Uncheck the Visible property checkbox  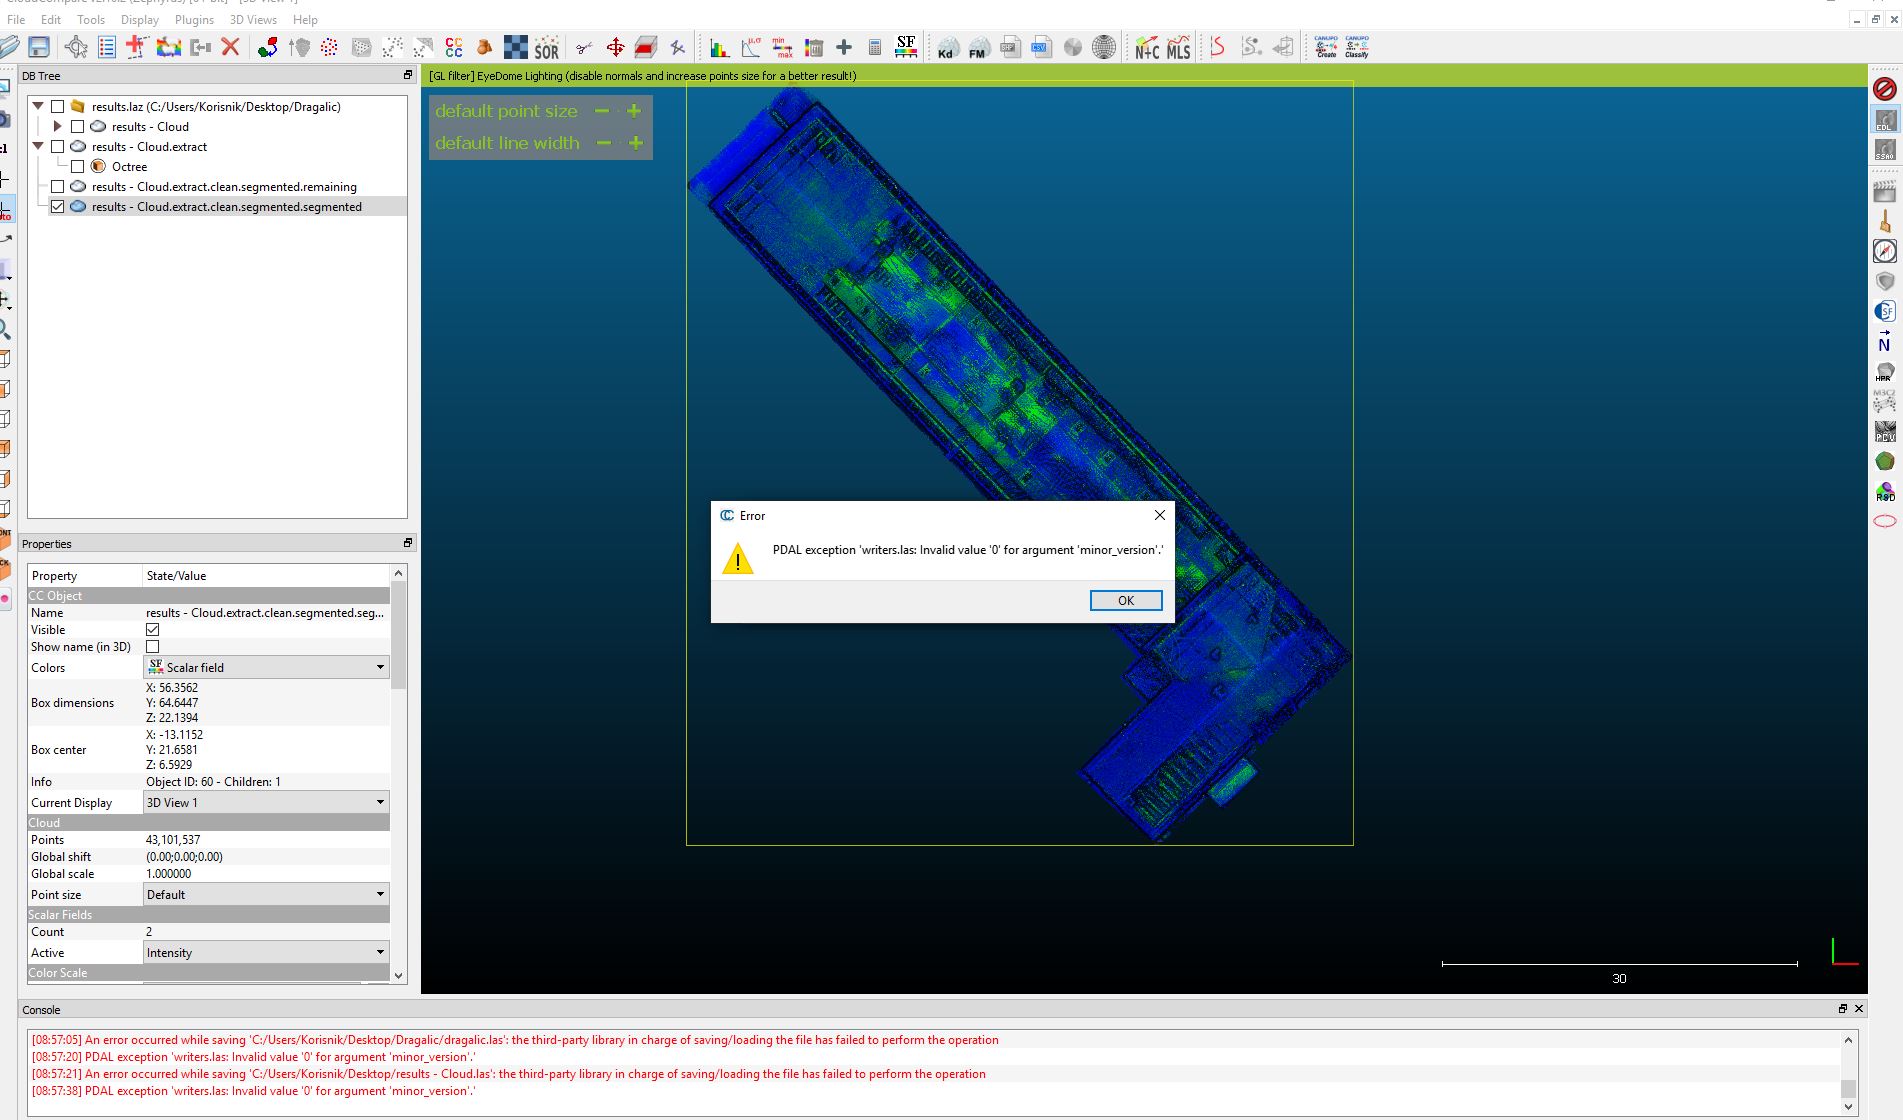click(153, 630)
